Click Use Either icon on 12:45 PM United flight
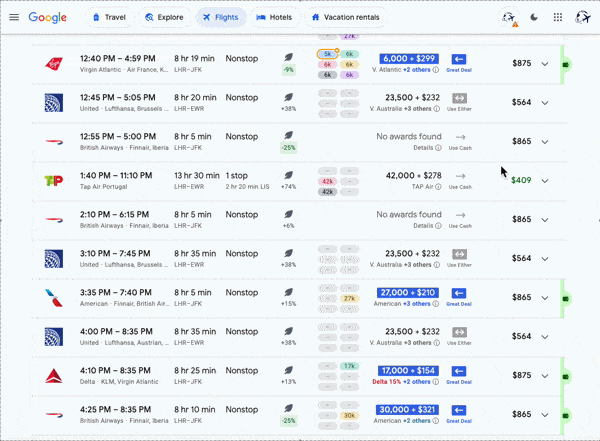This screenshot has height=441, width=600. coord(460,98)
